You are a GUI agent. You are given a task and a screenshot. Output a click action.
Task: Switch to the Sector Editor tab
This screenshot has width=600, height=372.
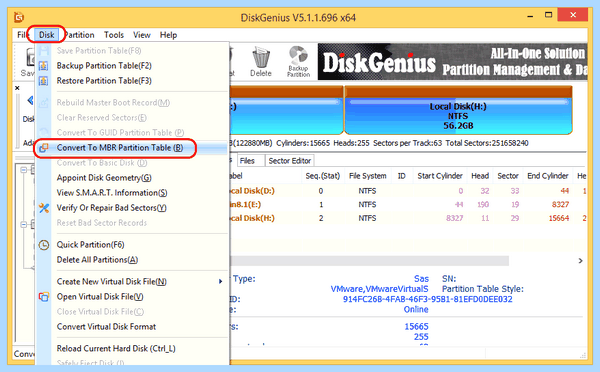[x=290, y=161]
